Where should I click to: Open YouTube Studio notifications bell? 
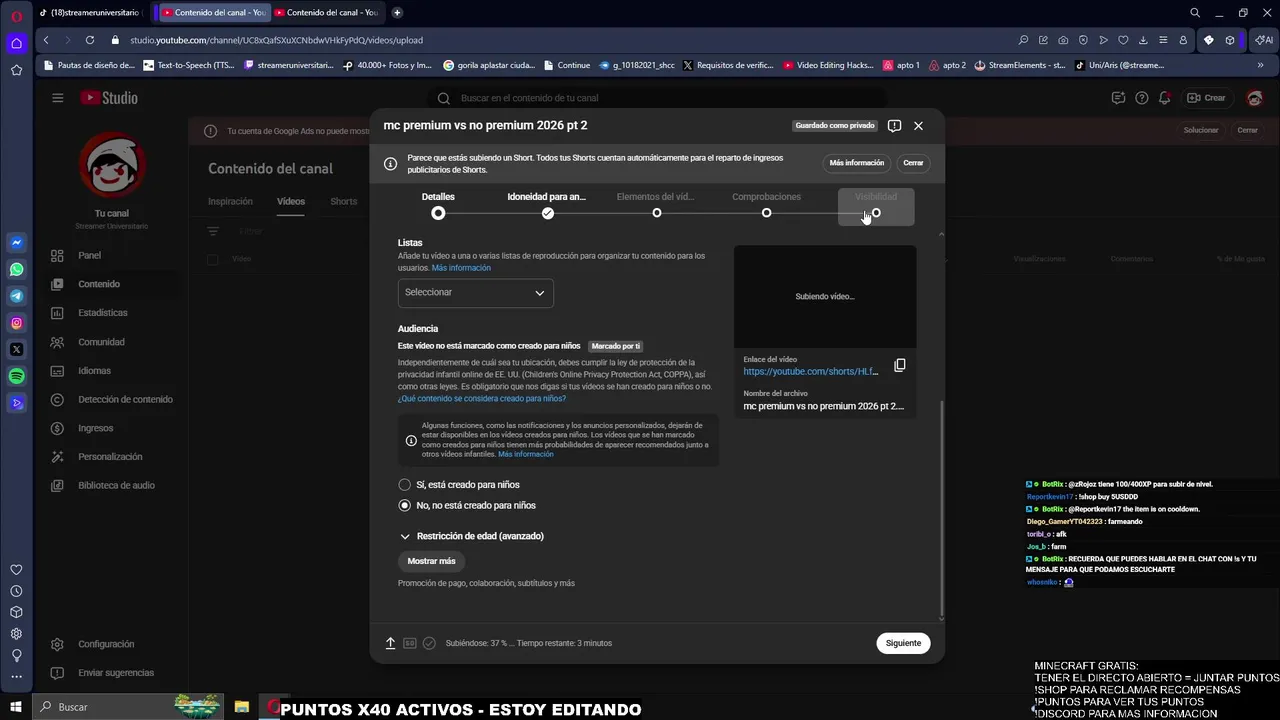[x=1164, y=98]
